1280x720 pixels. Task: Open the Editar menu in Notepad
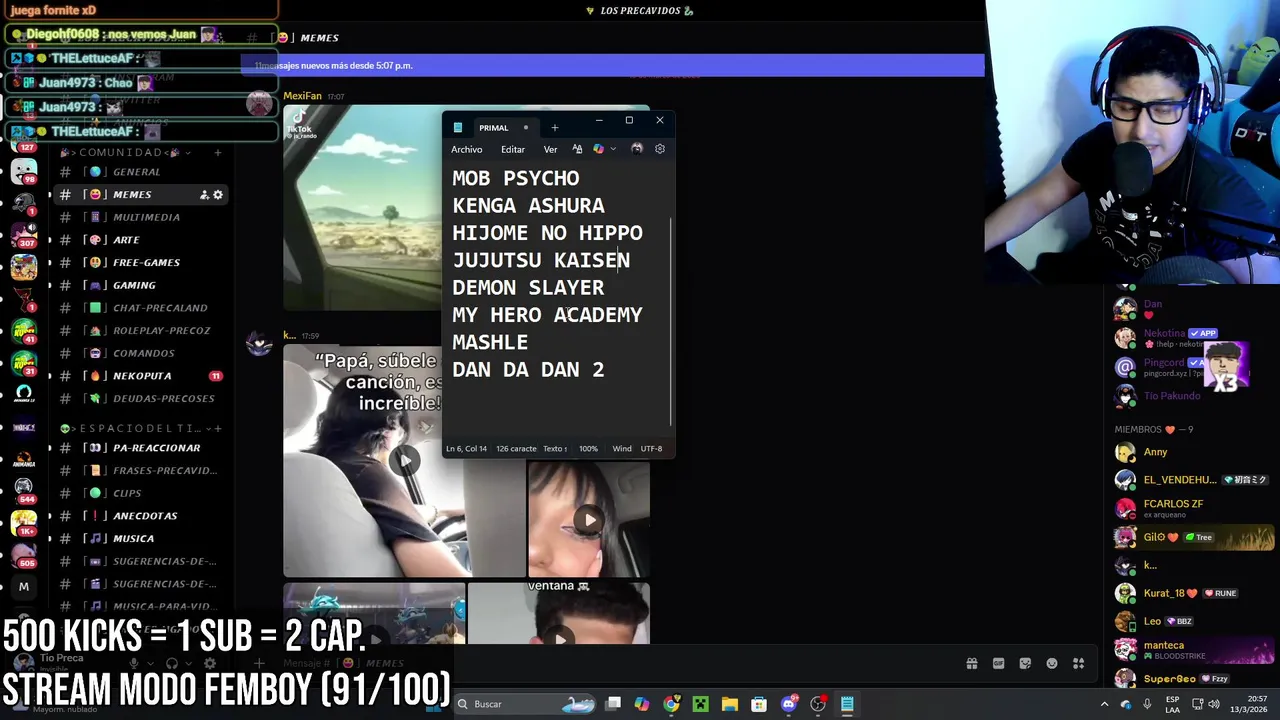point(513,149)
